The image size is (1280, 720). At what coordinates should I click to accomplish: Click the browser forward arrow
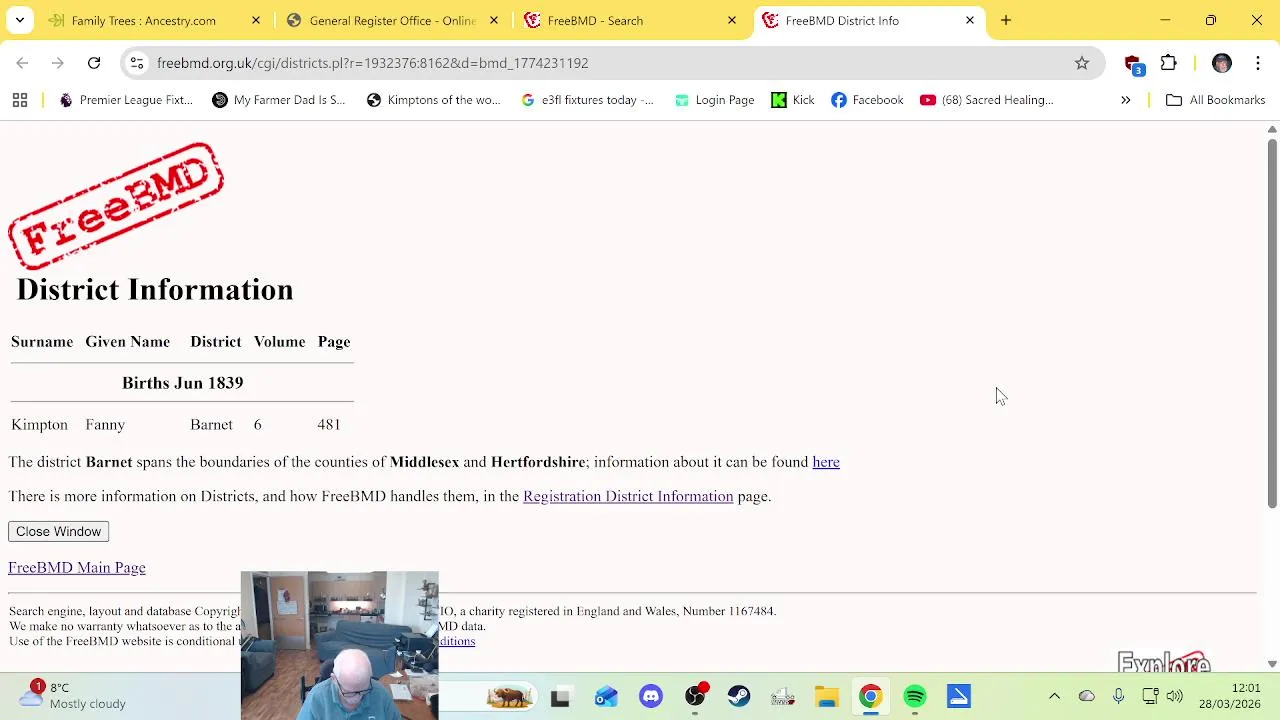click(x=58, y=63)
